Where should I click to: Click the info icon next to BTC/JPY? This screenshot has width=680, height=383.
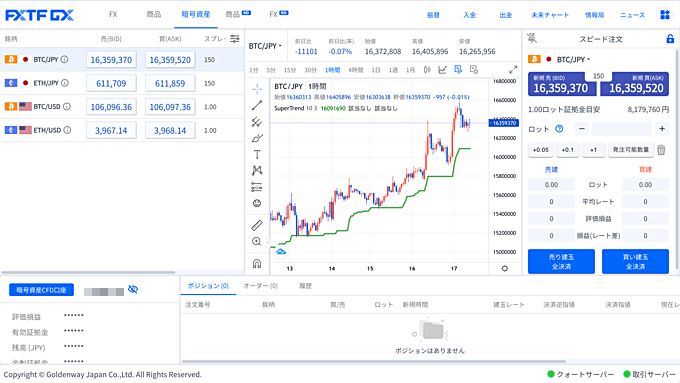pos(64,59)
